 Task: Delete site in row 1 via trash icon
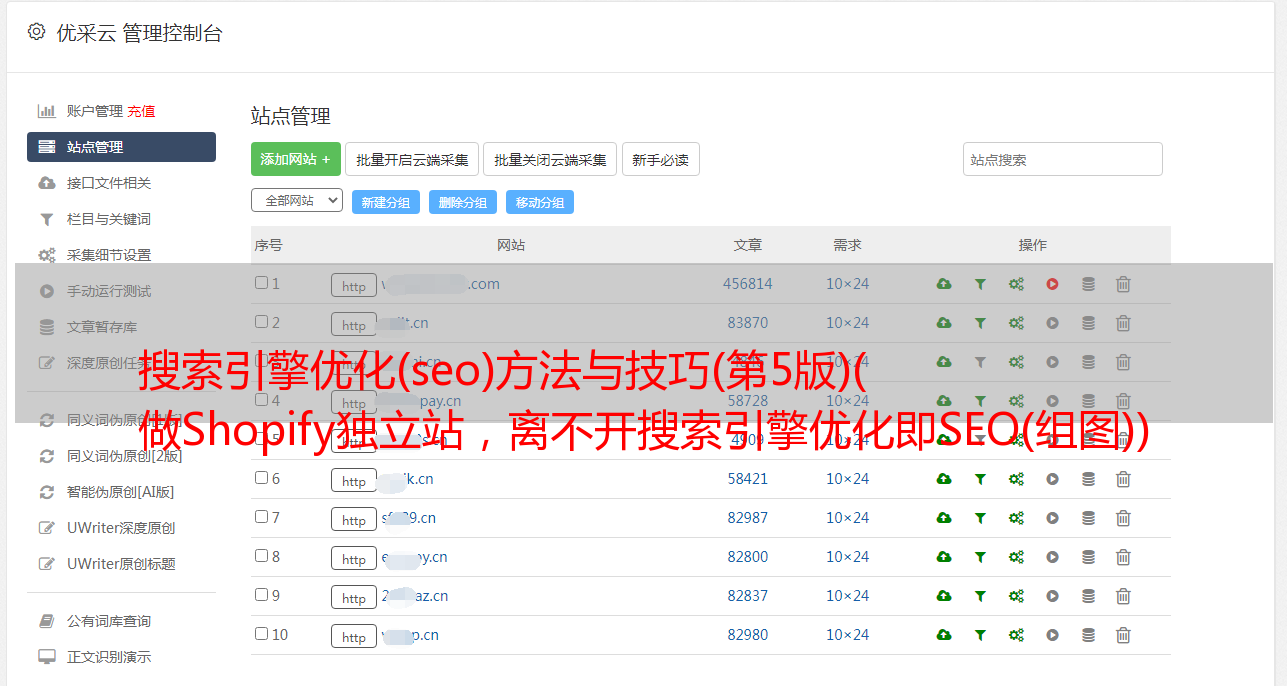1123,284
